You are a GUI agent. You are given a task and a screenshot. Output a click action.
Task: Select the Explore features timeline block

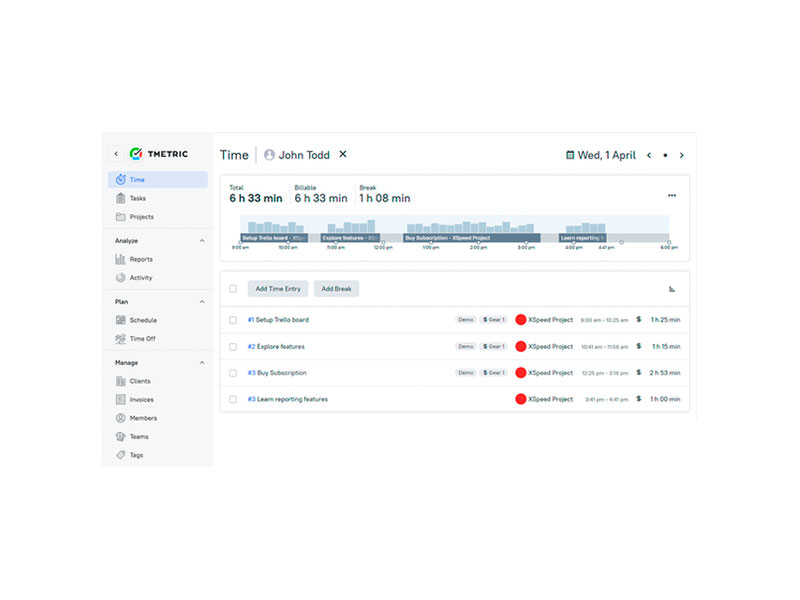[x=350, y=238]
